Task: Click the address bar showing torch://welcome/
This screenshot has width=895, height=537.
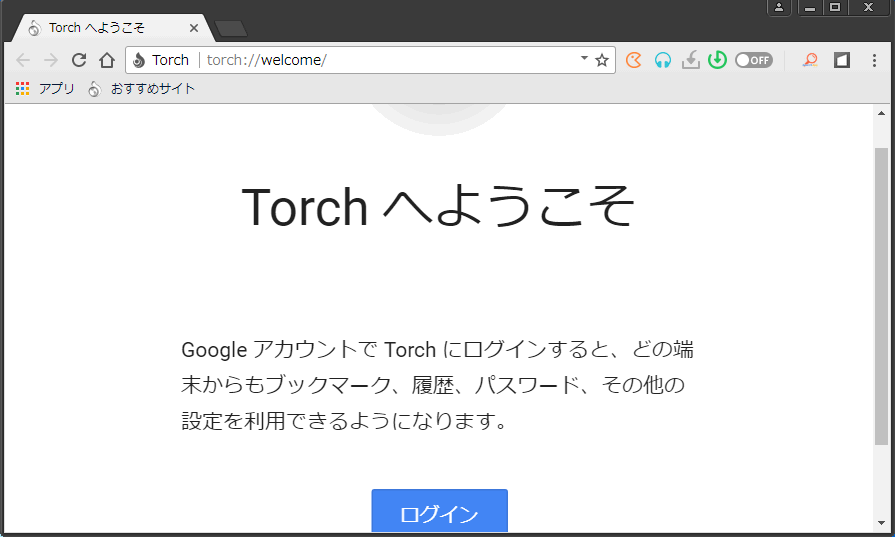Action: (x=390, y=60)
